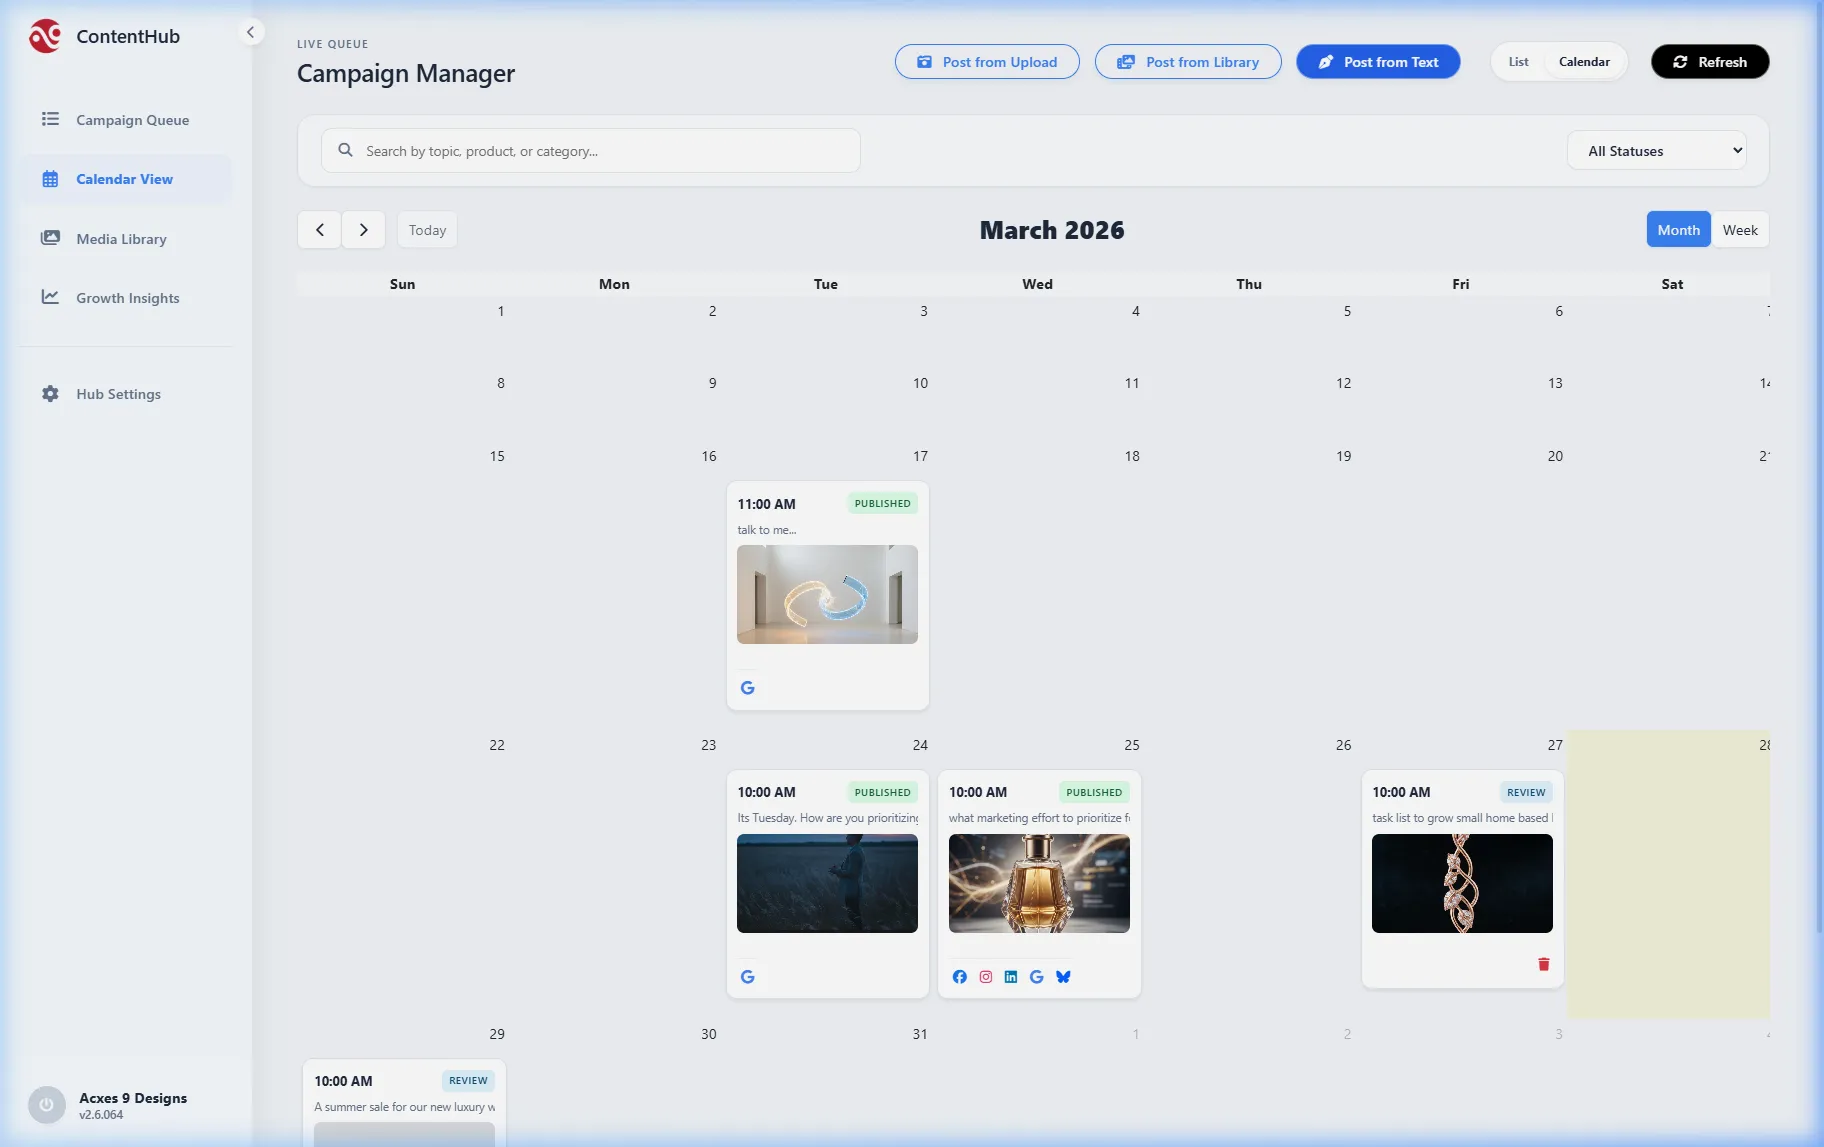Screen dimensions: 1824x1147
Task: Click the ContentHub logo icon
Action: pos(45,37)
